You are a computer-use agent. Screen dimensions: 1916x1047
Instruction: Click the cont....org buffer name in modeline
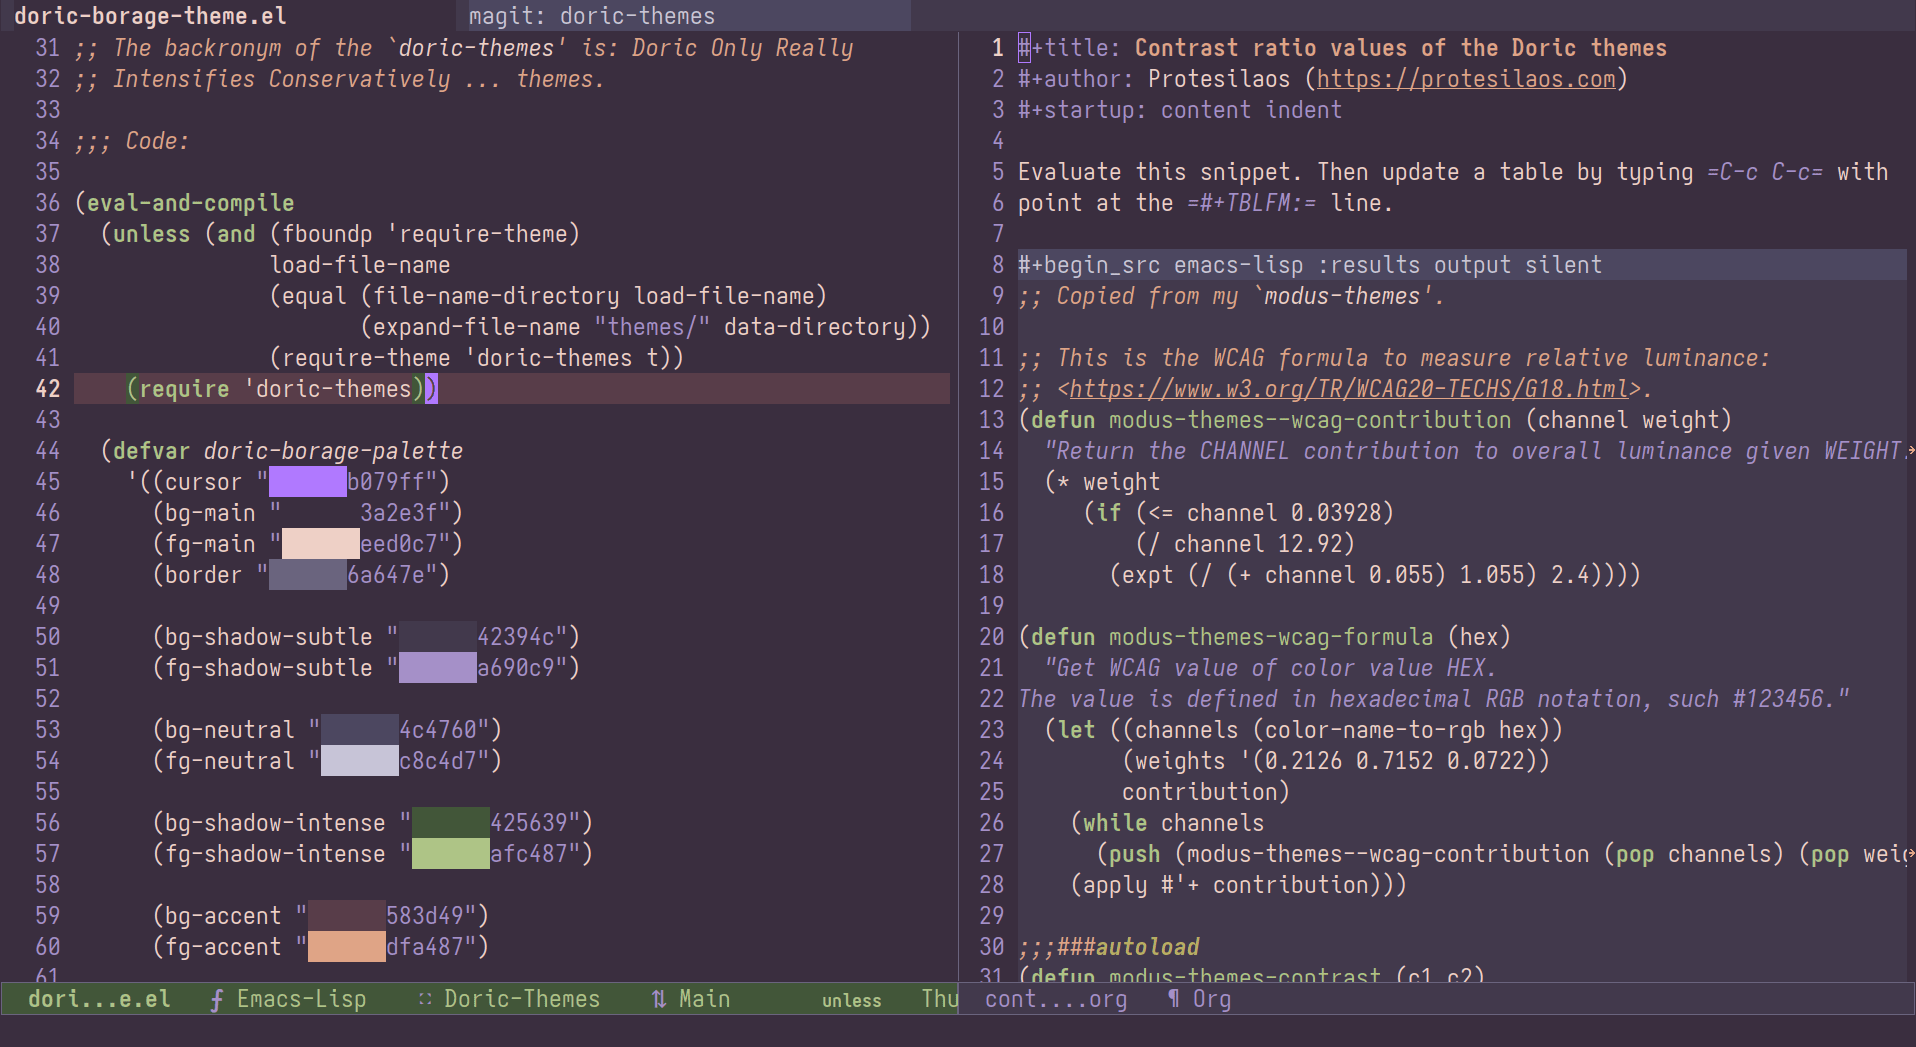click(x=1056, y=999)
